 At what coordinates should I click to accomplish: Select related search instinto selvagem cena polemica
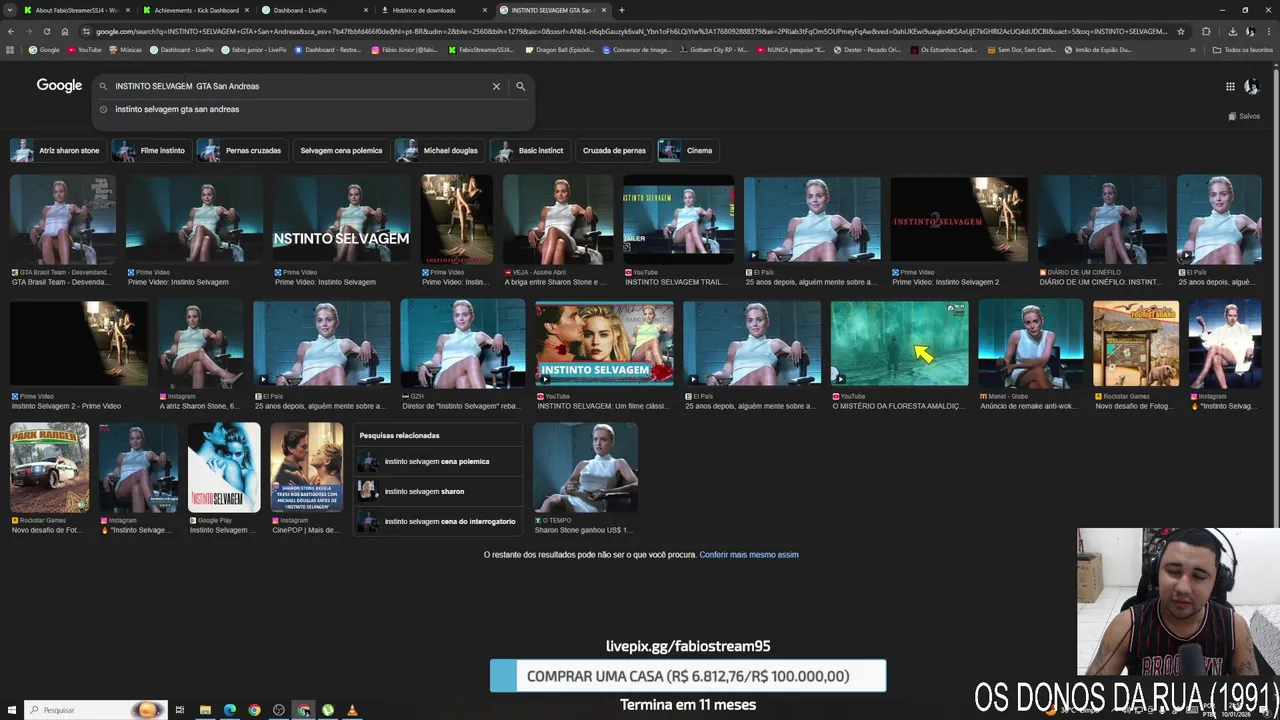pos(438,461)
